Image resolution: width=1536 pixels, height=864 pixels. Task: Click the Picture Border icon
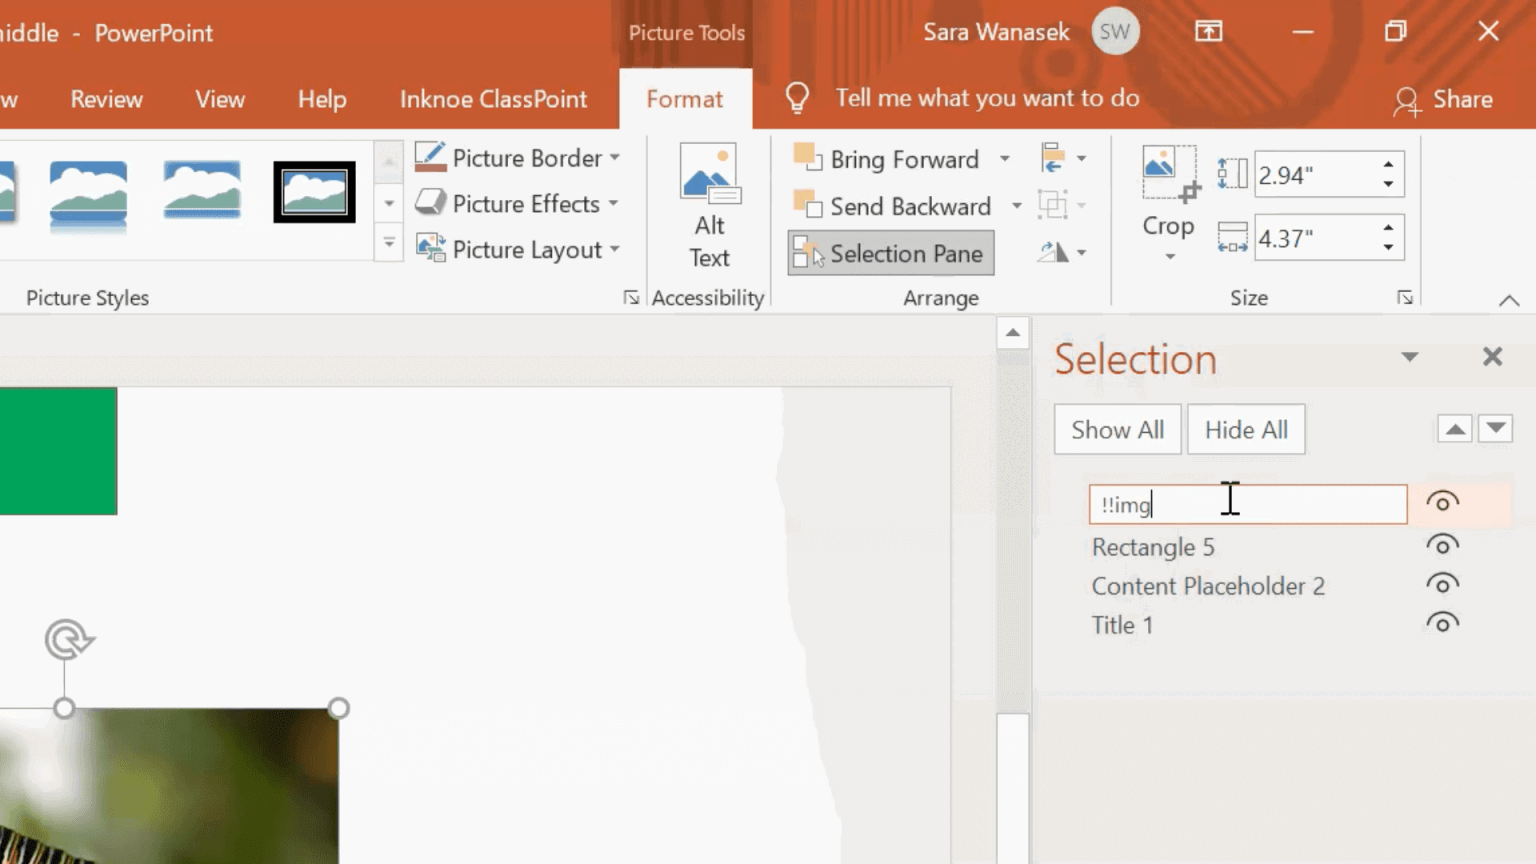point(430,157)
